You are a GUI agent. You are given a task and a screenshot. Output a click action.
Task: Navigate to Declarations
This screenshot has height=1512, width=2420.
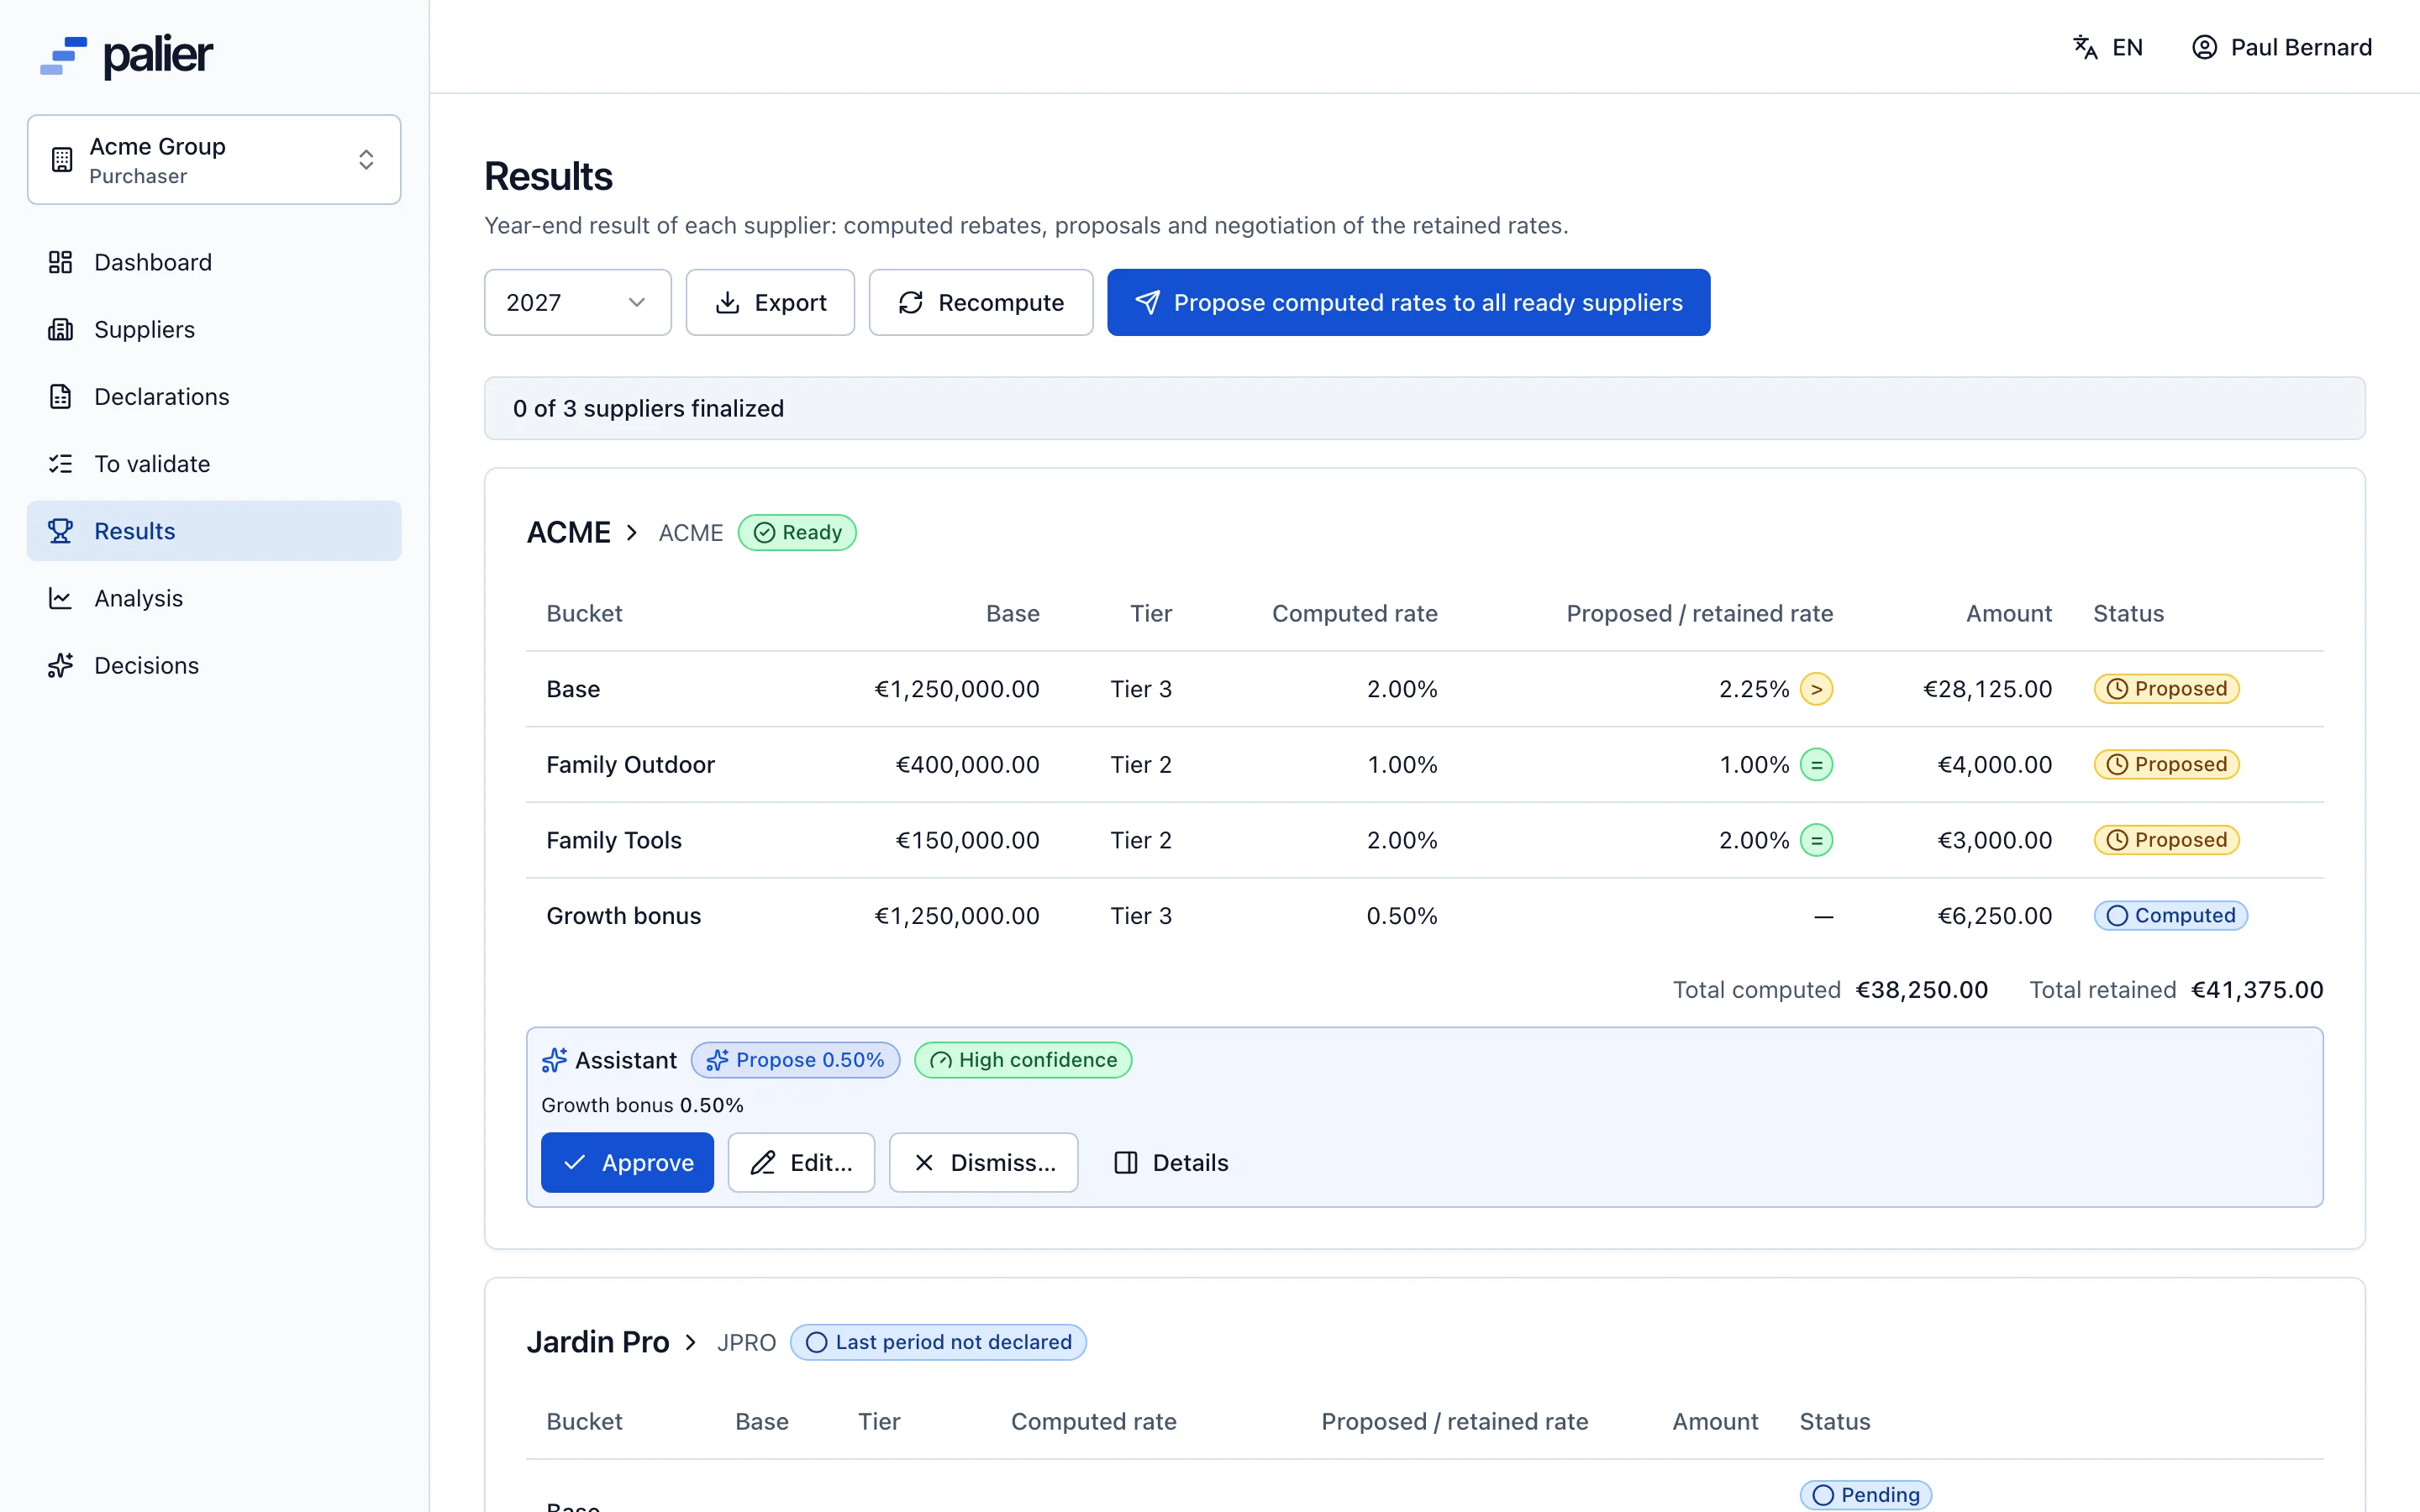click(x=214, y=396)
